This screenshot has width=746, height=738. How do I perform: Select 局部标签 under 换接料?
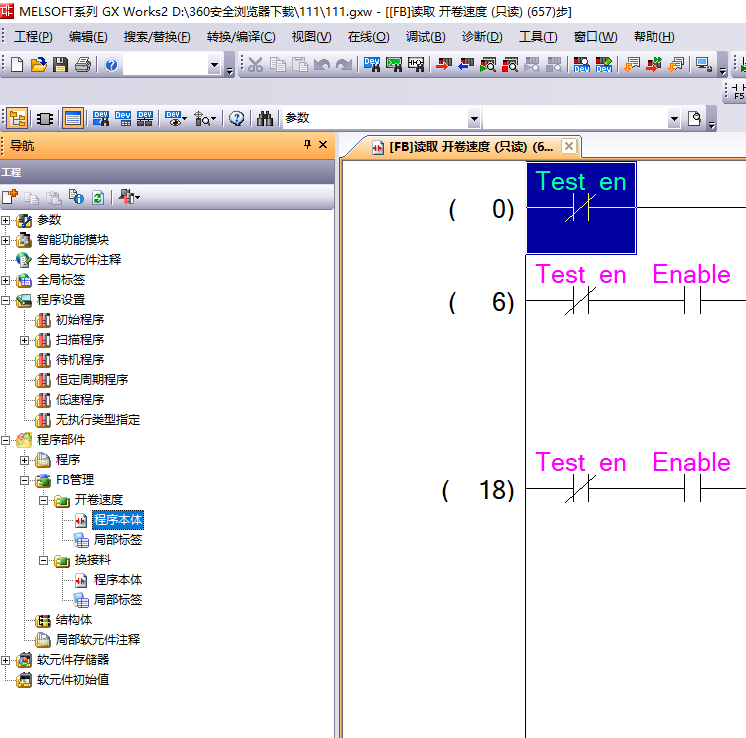point(117,600)
